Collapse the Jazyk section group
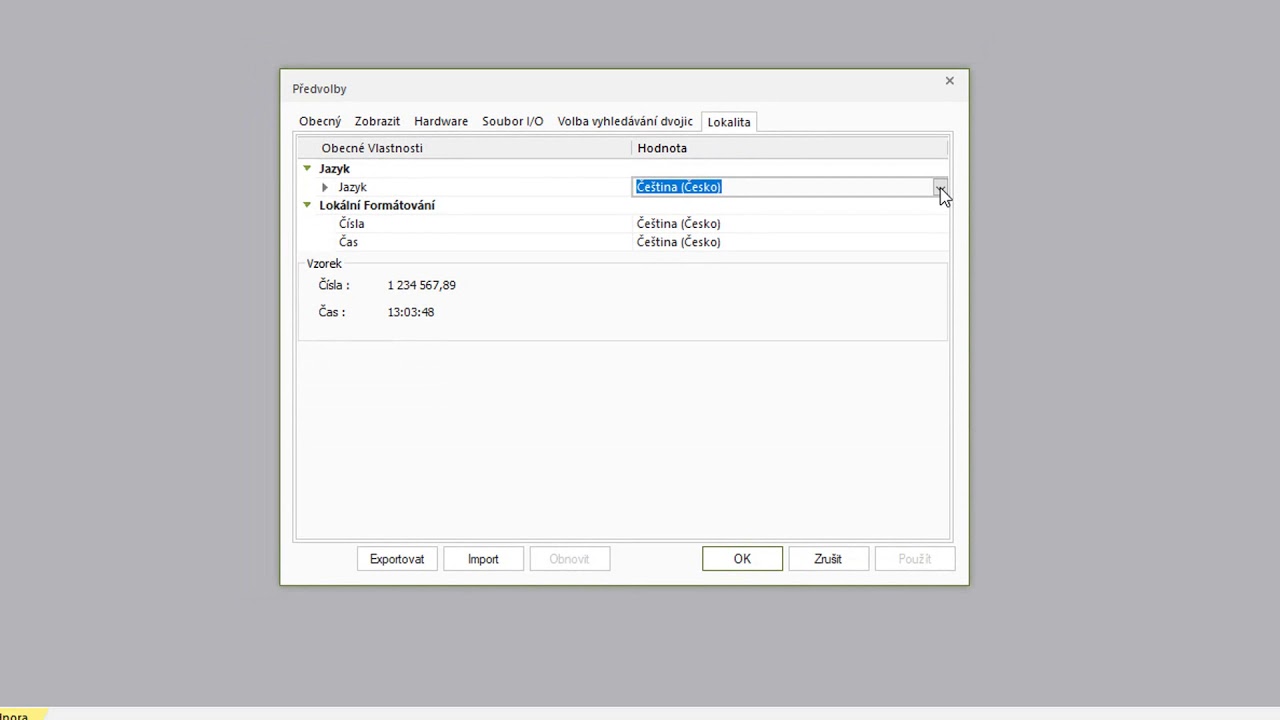The height and width of the screenshot is (720, 1280). (x=307, y=169)
